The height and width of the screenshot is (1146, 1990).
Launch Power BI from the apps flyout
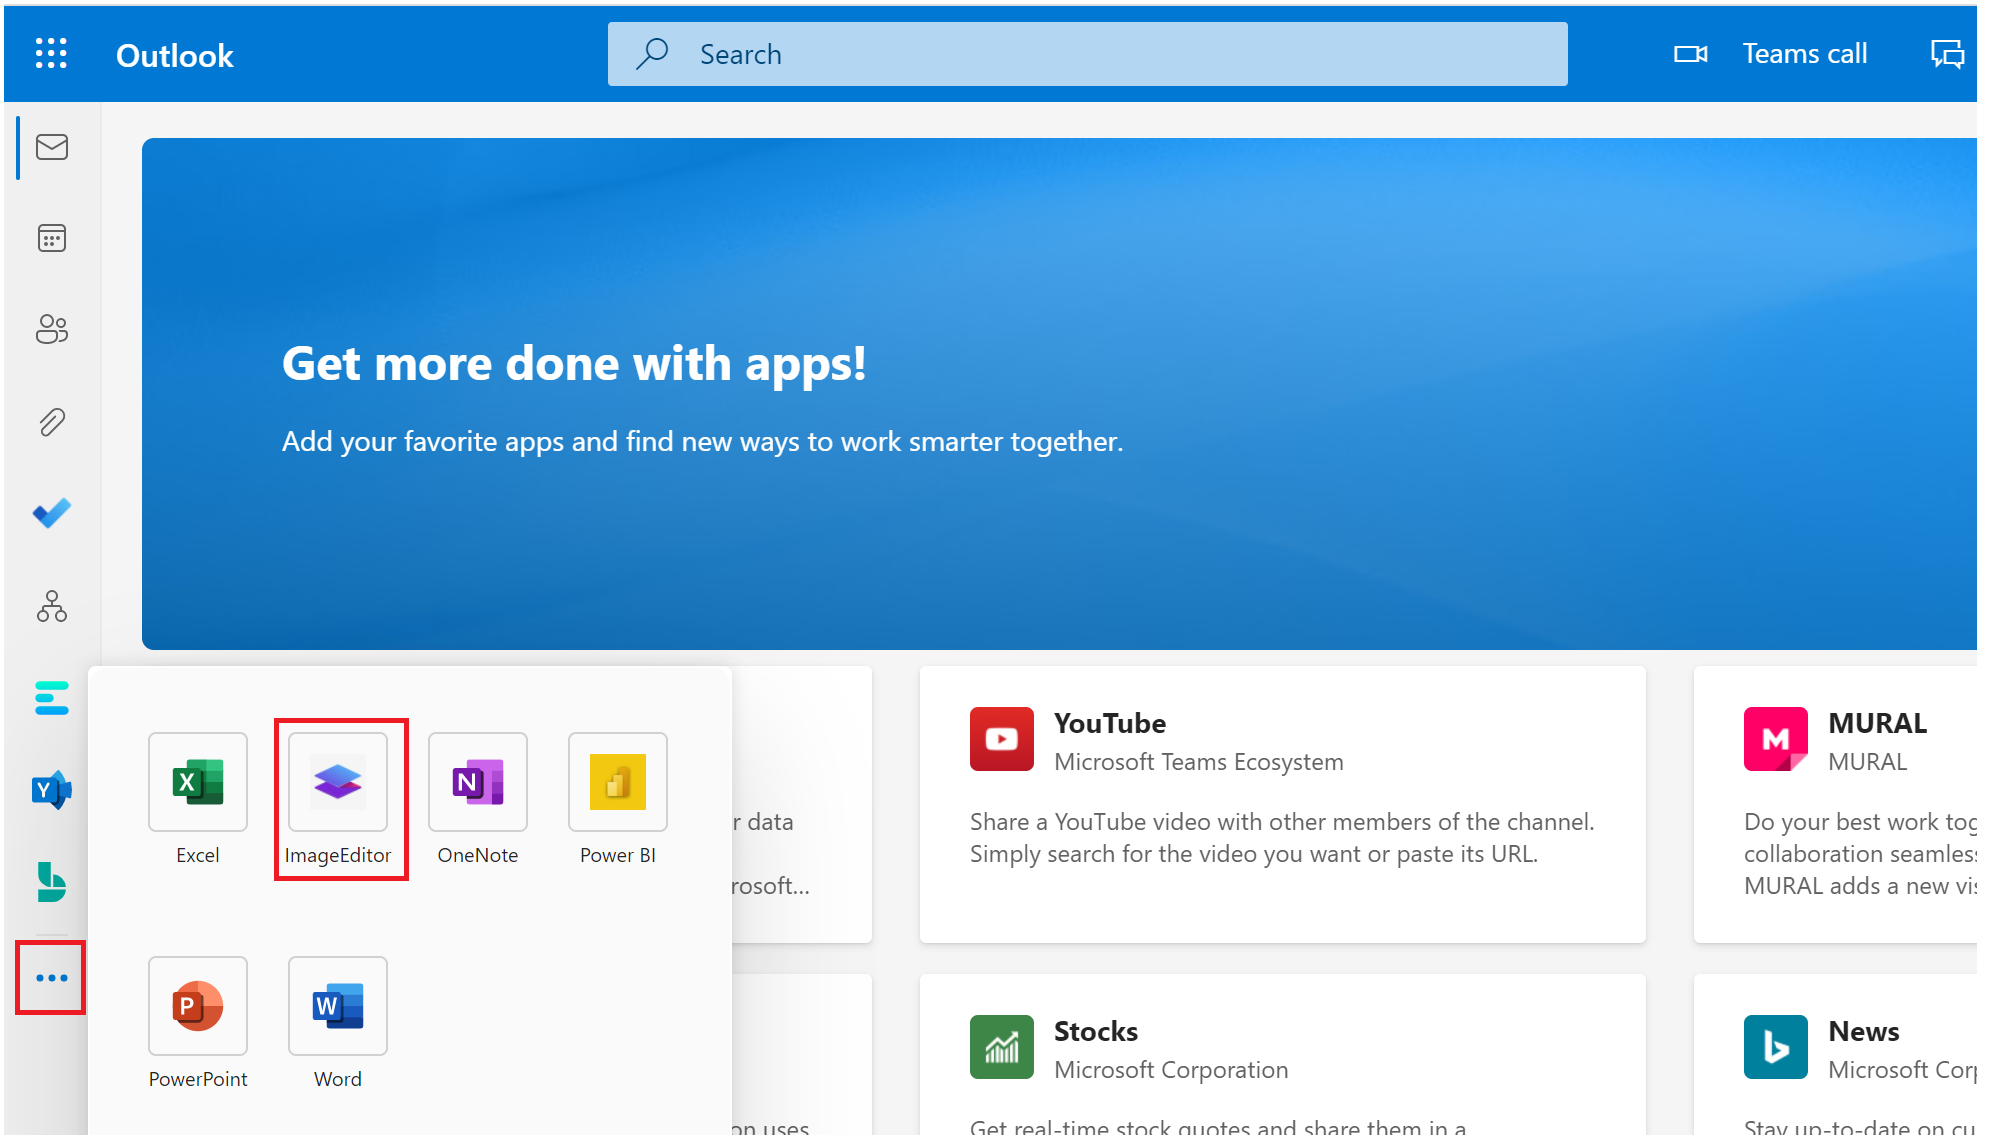point(618,782)
